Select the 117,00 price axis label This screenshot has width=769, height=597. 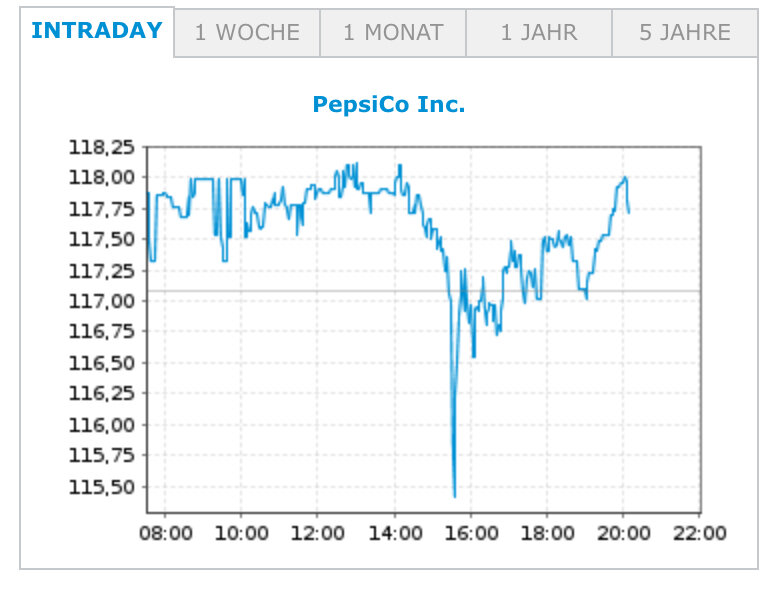pos(101,301)
